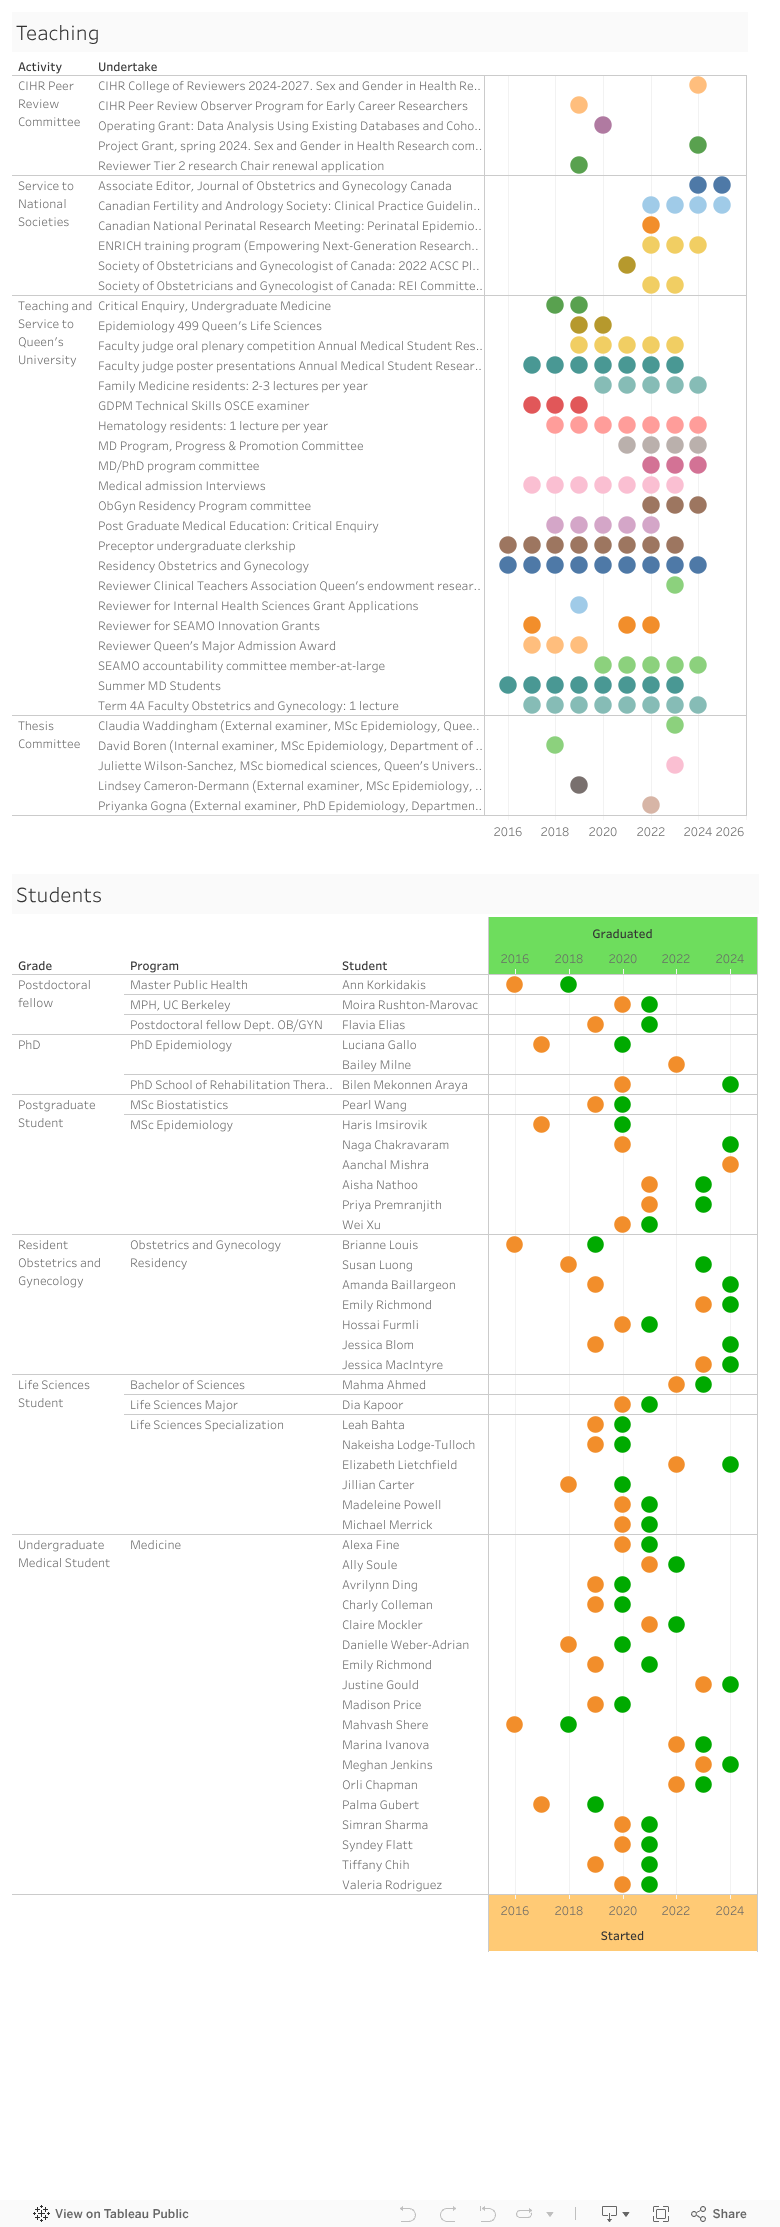This screenshot has width=780, height=2227.
Task: Click the Share button
Action: pos(719,2213)
